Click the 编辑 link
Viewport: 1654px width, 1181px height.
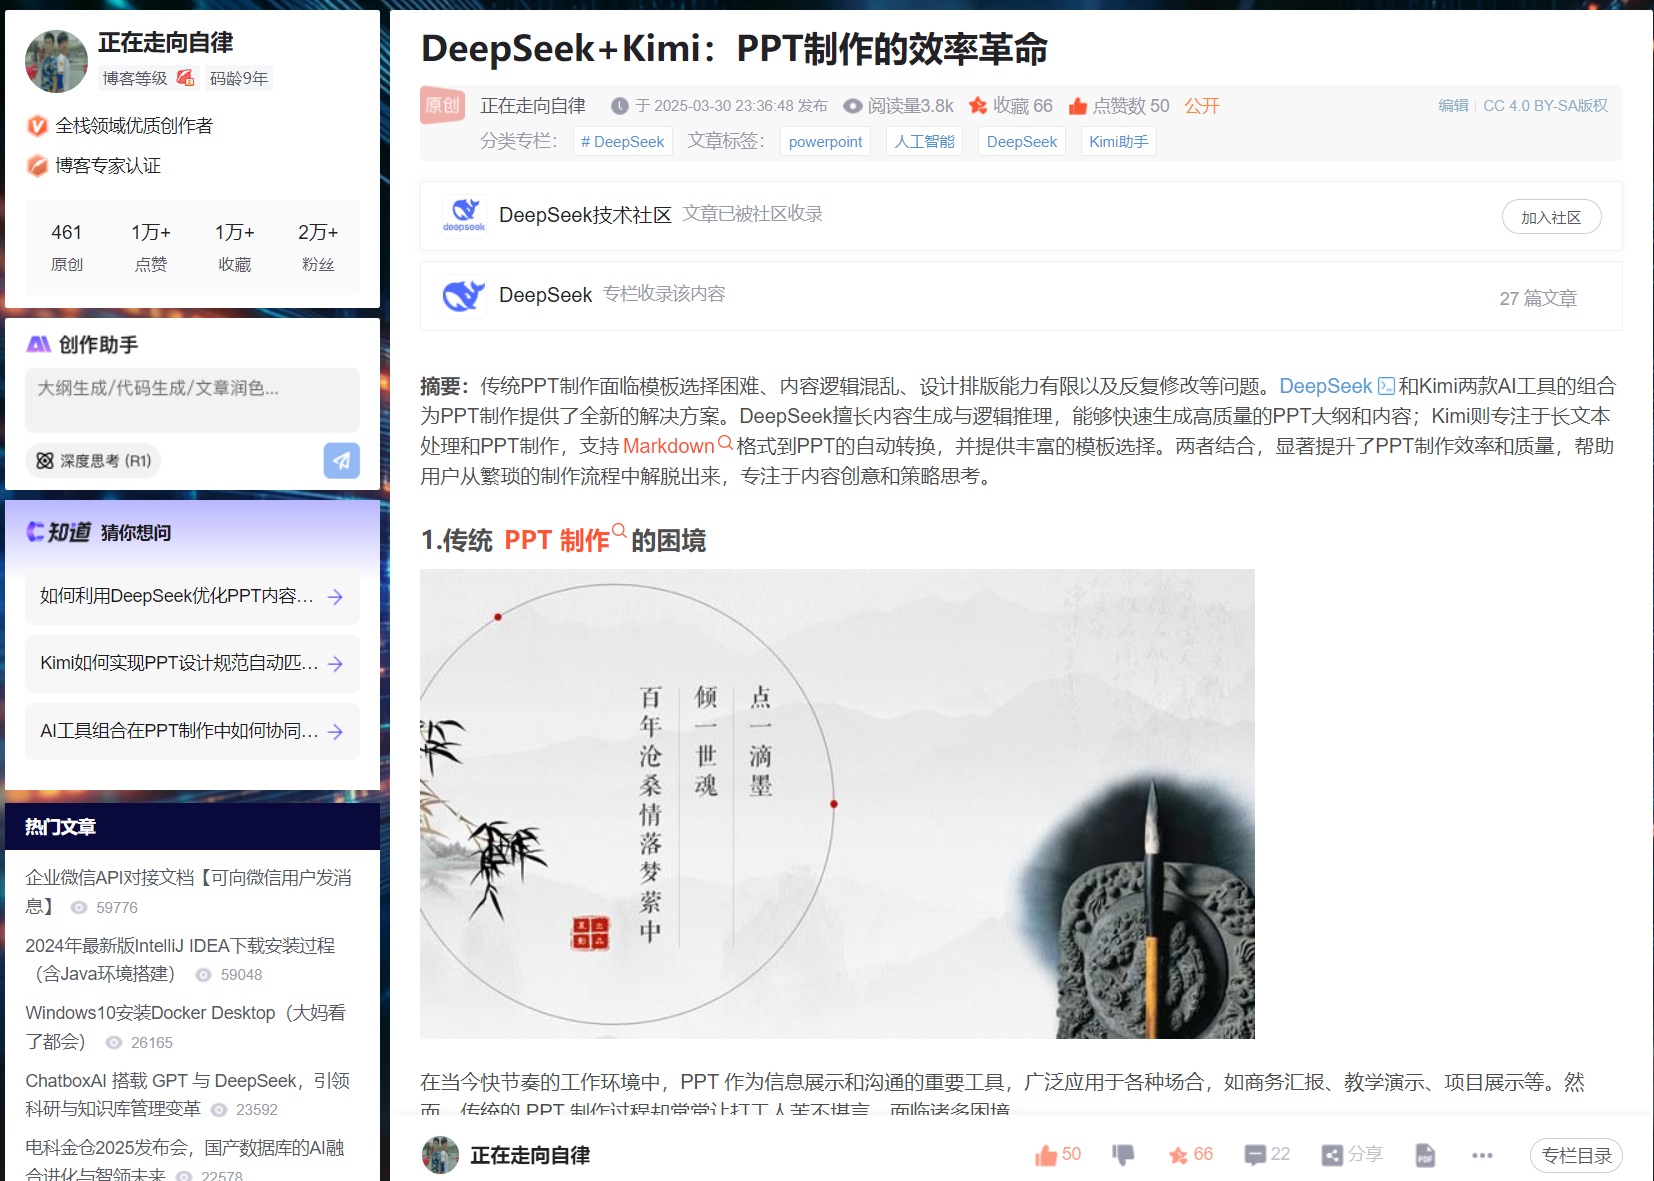point(1453,105)
